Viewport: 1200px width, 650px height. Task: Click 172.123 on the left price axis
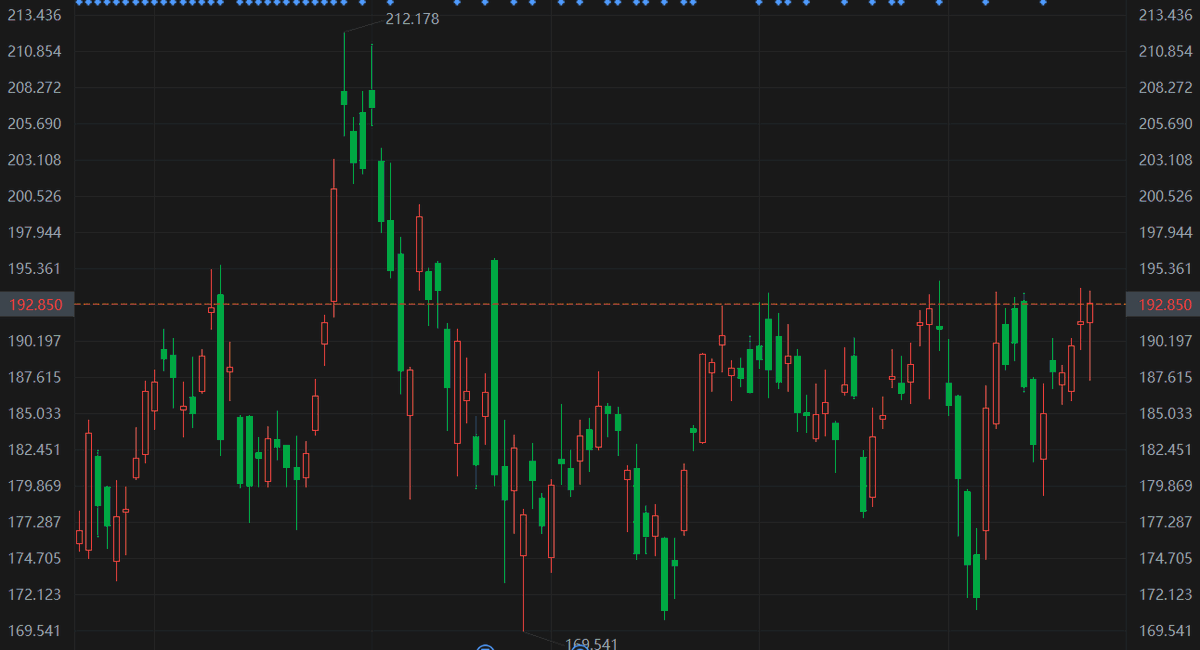tap(35, 594)
